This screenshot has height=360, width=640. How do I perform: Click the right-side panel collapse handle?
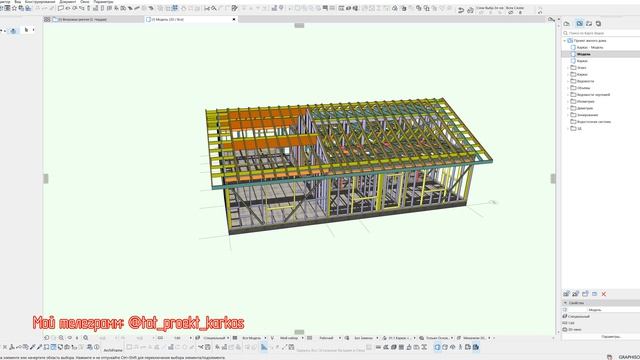(x=553, y=178)
